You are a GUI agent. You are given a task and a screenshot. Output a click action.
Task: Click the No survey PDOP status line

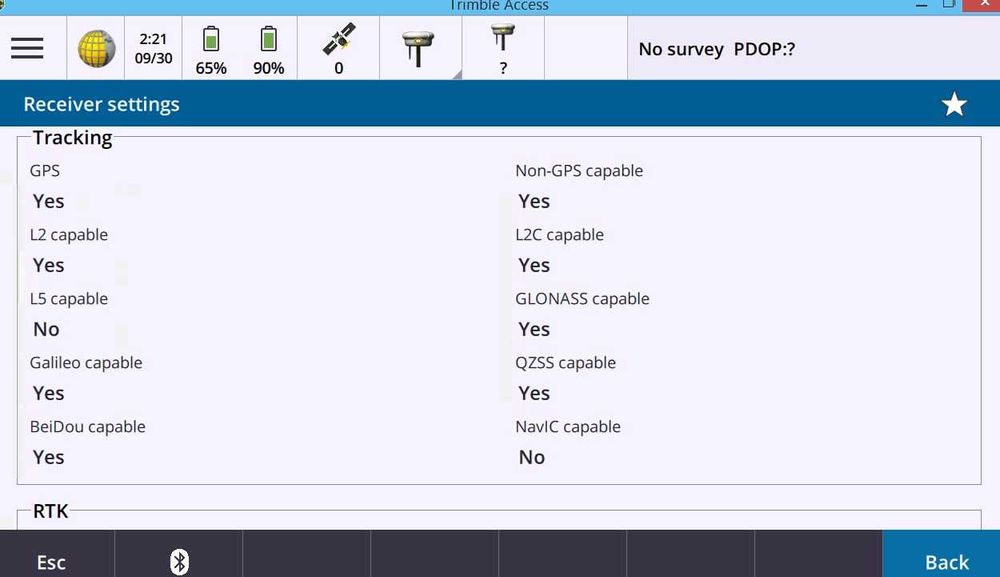click(717, 49)
